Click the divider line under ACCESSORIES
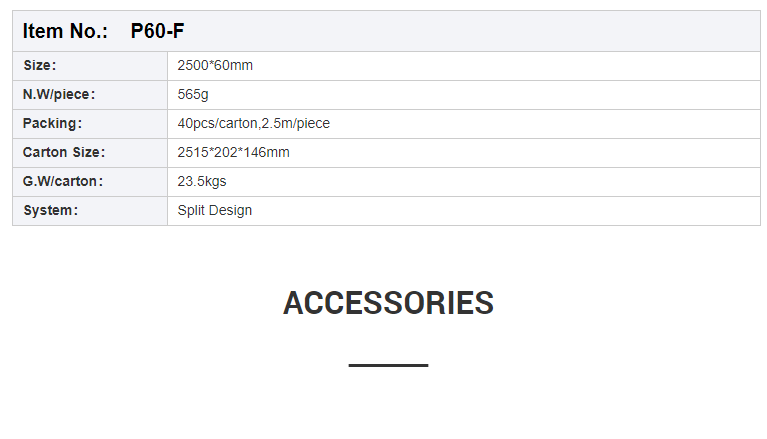The image size is (767, 439). click(x=388, y=365)
